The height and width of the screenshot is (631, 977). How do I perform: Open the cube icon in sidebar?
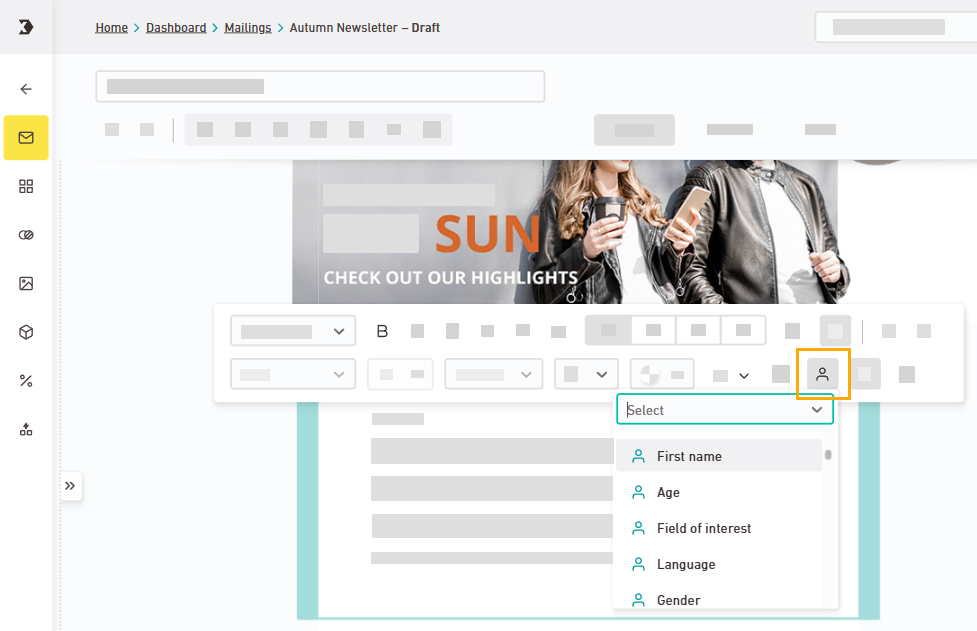point(26,332)
